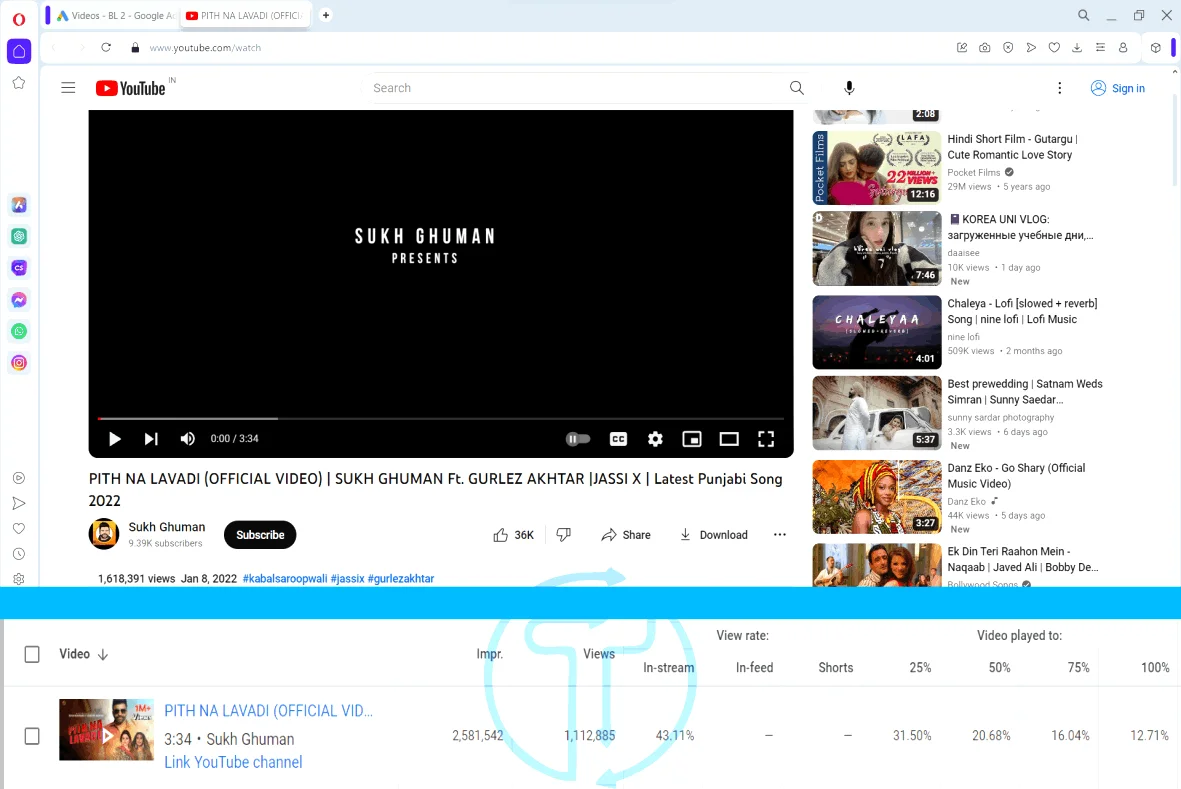Open Opera sidebar home icon

click(19, 51)
